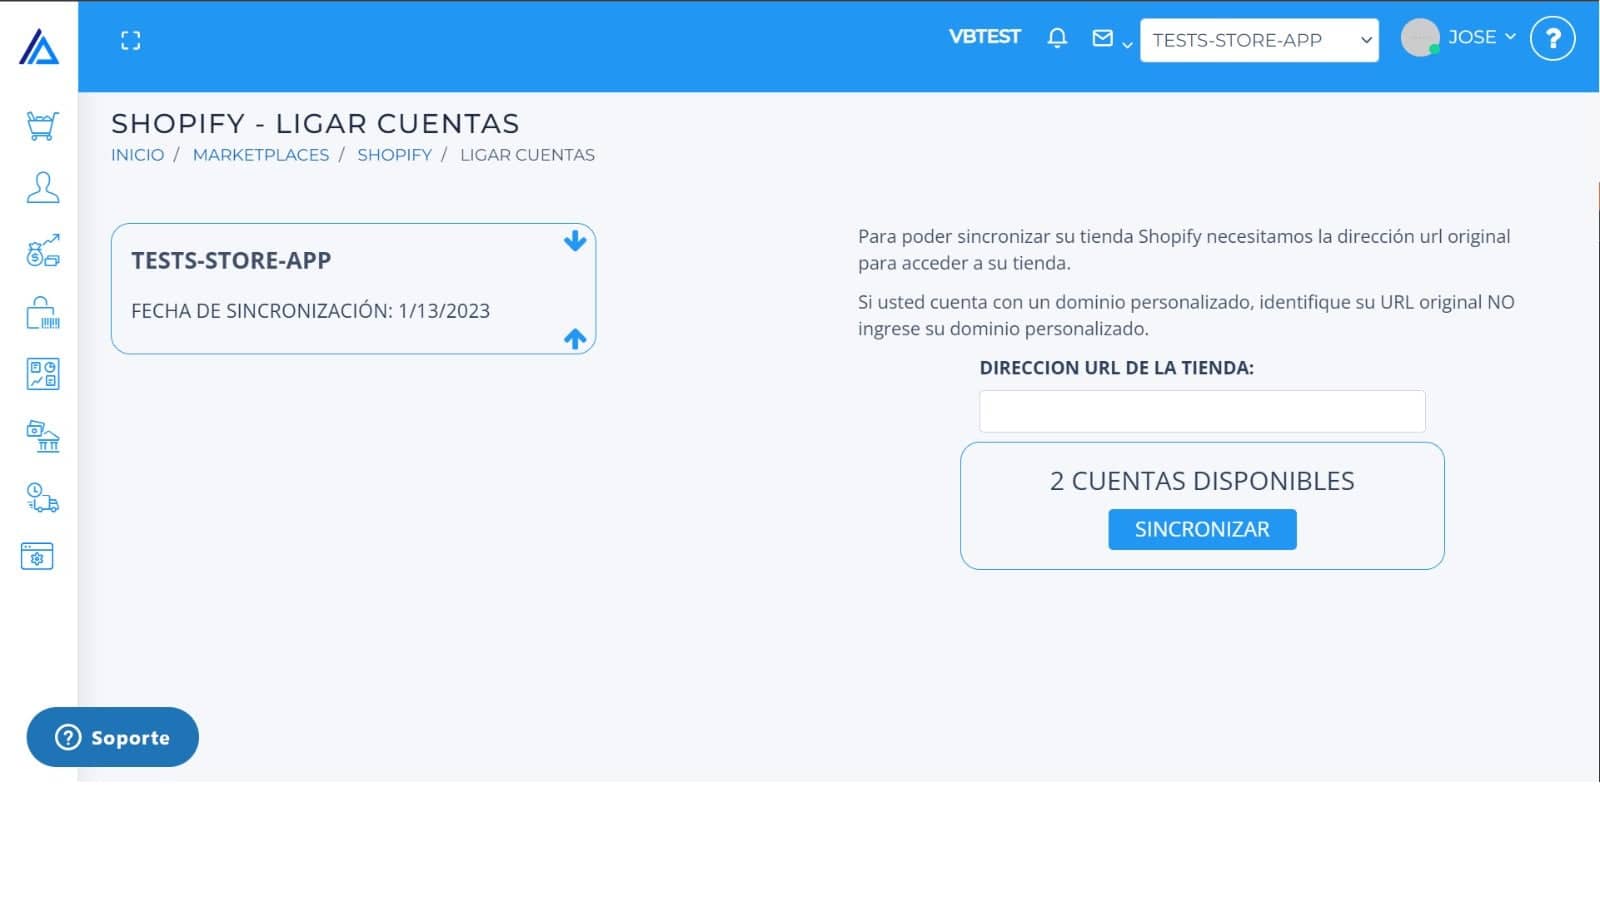Click the Soporte help button
1600x900 pixels.
point(112,737)
